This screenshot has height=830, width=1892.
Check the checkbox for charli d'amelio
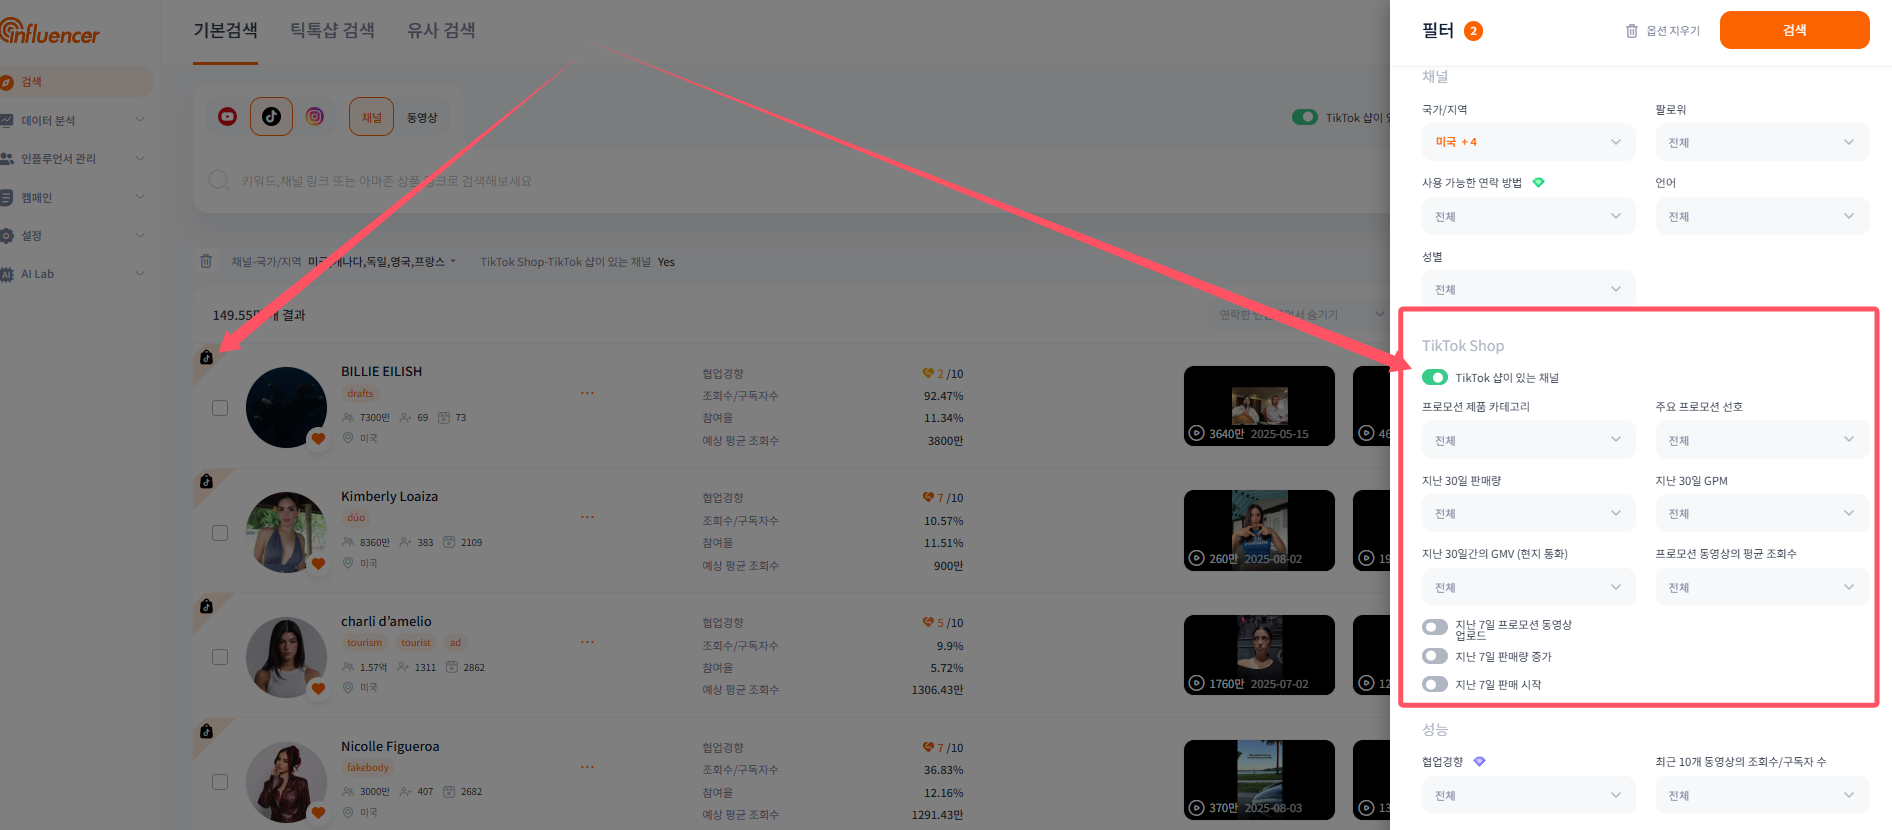click(220, 657)
